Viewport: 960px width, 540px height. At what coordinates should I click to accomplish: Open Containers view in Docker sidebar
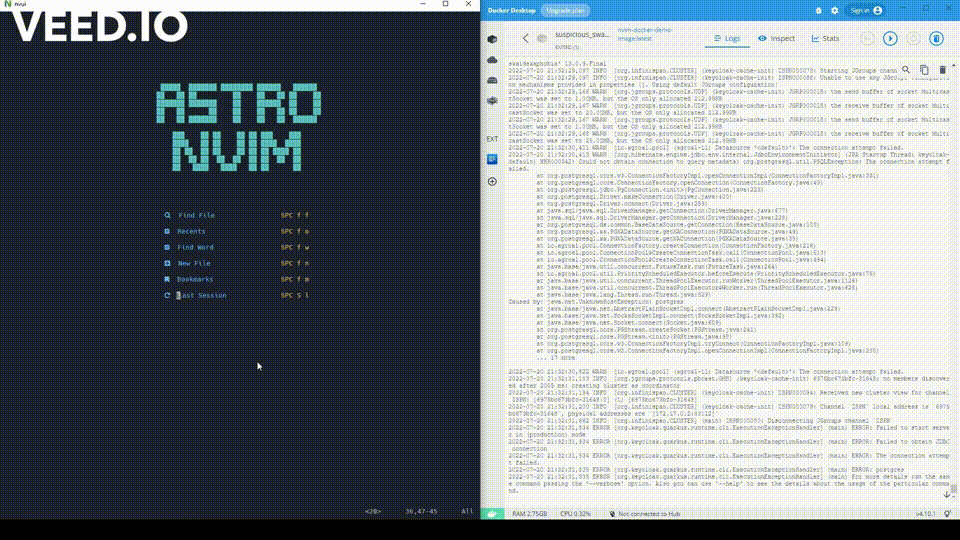pyautogui.click(x=492, y=39)
